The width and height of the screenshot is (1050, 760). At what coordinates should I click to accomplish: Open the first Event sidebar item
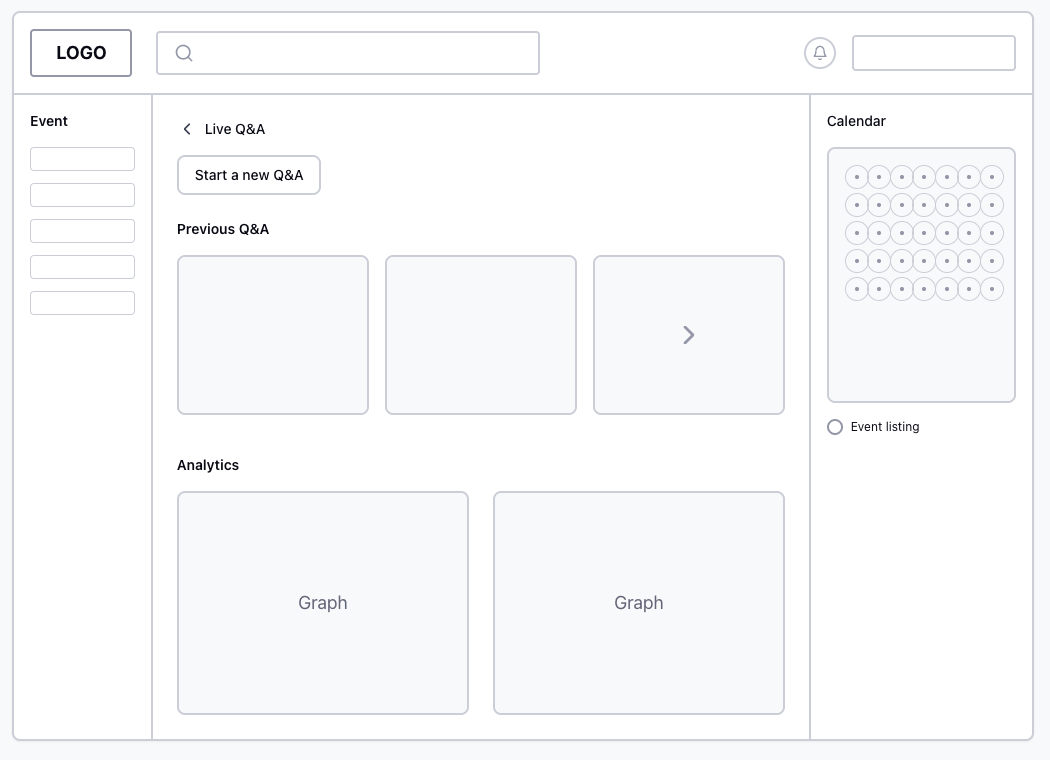(82, 159)
